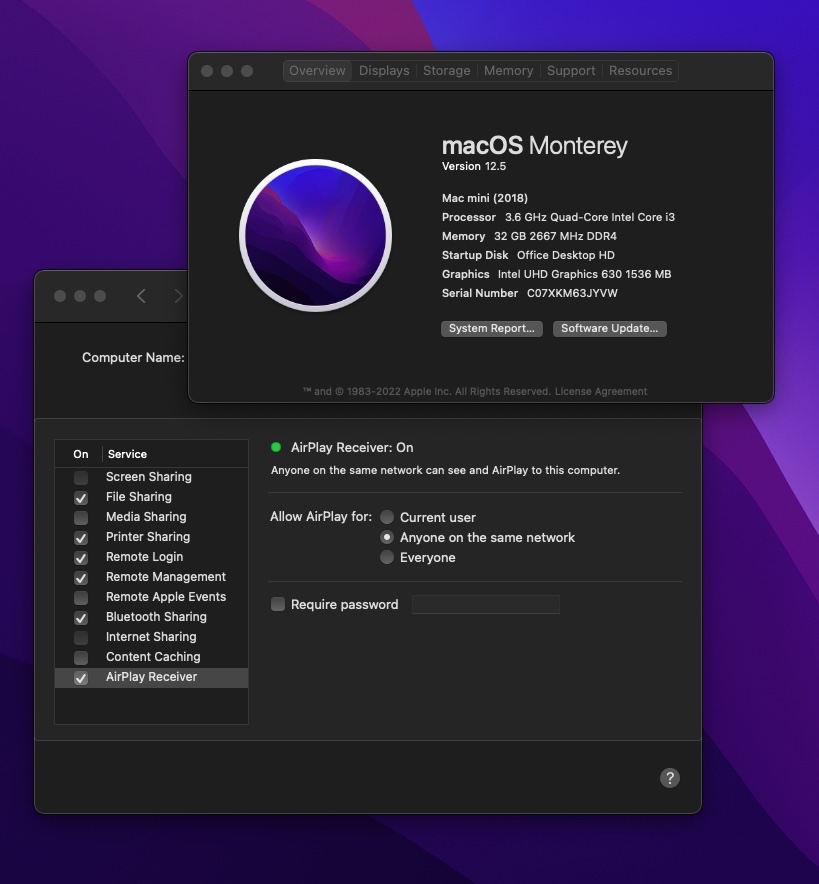Click the green AirPlay Receiver status dot

click(276, 447)
